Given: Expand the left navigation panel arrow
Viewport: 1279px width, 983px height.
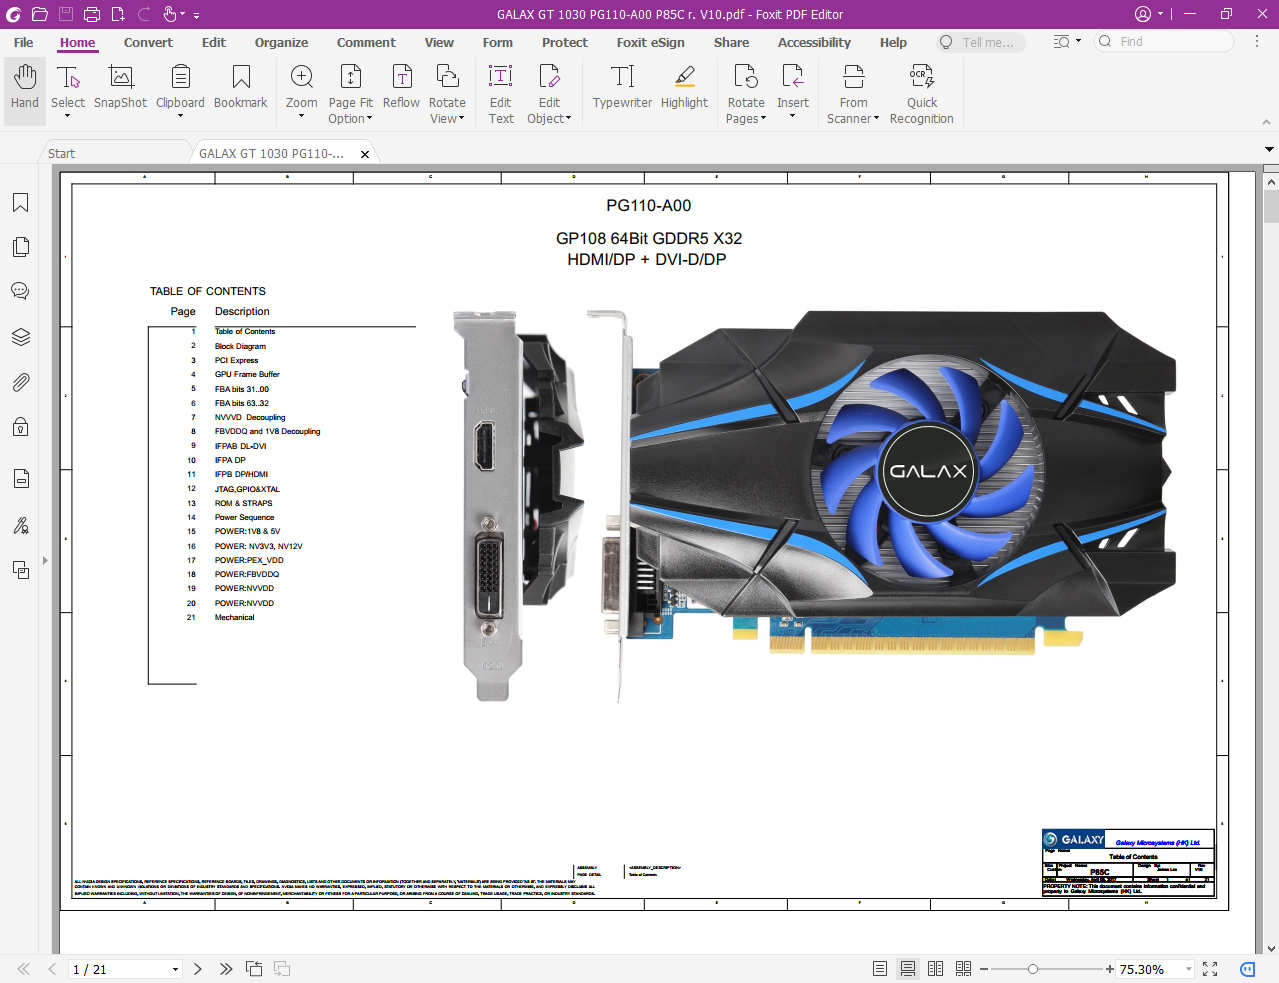Looking at the screenshot, I should coord(45,560).
